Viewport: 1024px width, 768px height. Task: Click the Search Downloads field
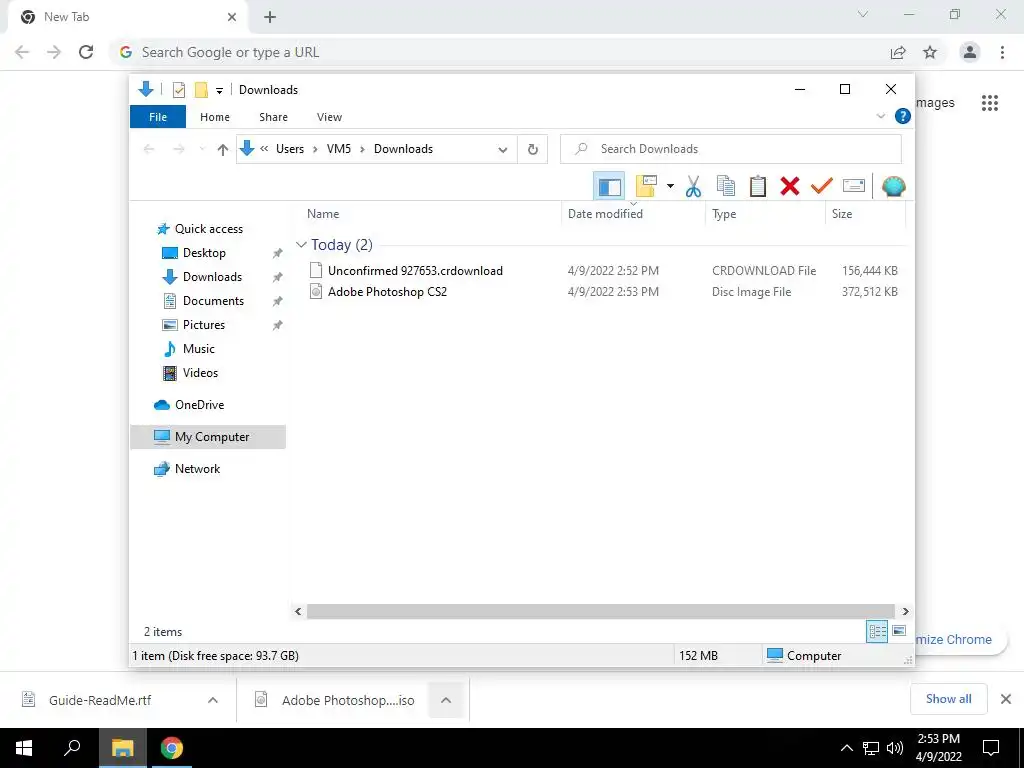tap(731, 149)
